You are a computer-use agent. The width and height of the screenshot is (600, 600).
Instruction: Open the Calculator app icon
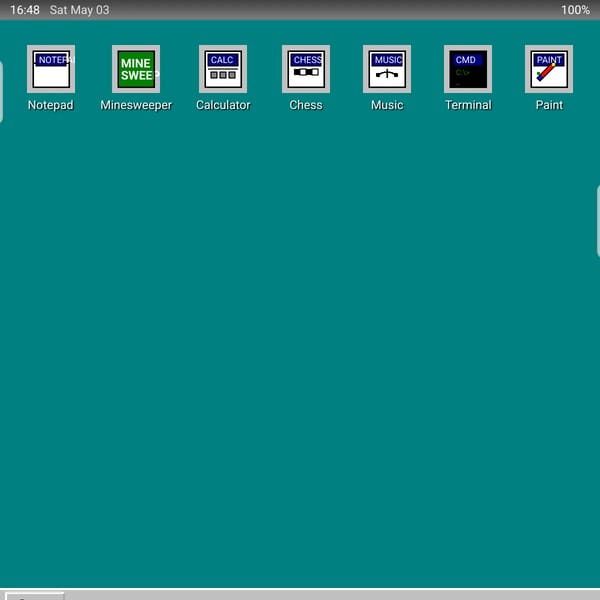(x=223, y=69)
